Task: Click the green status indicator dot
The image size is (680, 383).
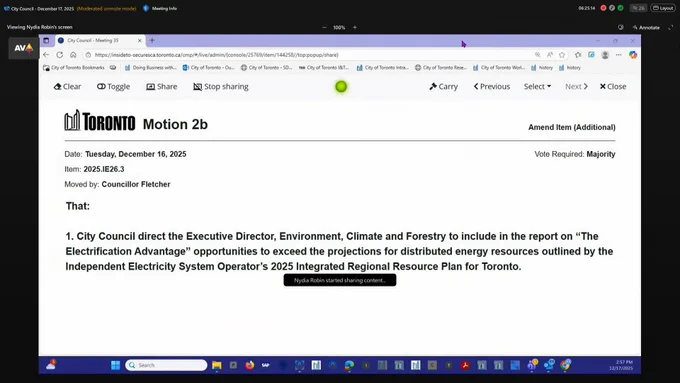Action: 341,87
